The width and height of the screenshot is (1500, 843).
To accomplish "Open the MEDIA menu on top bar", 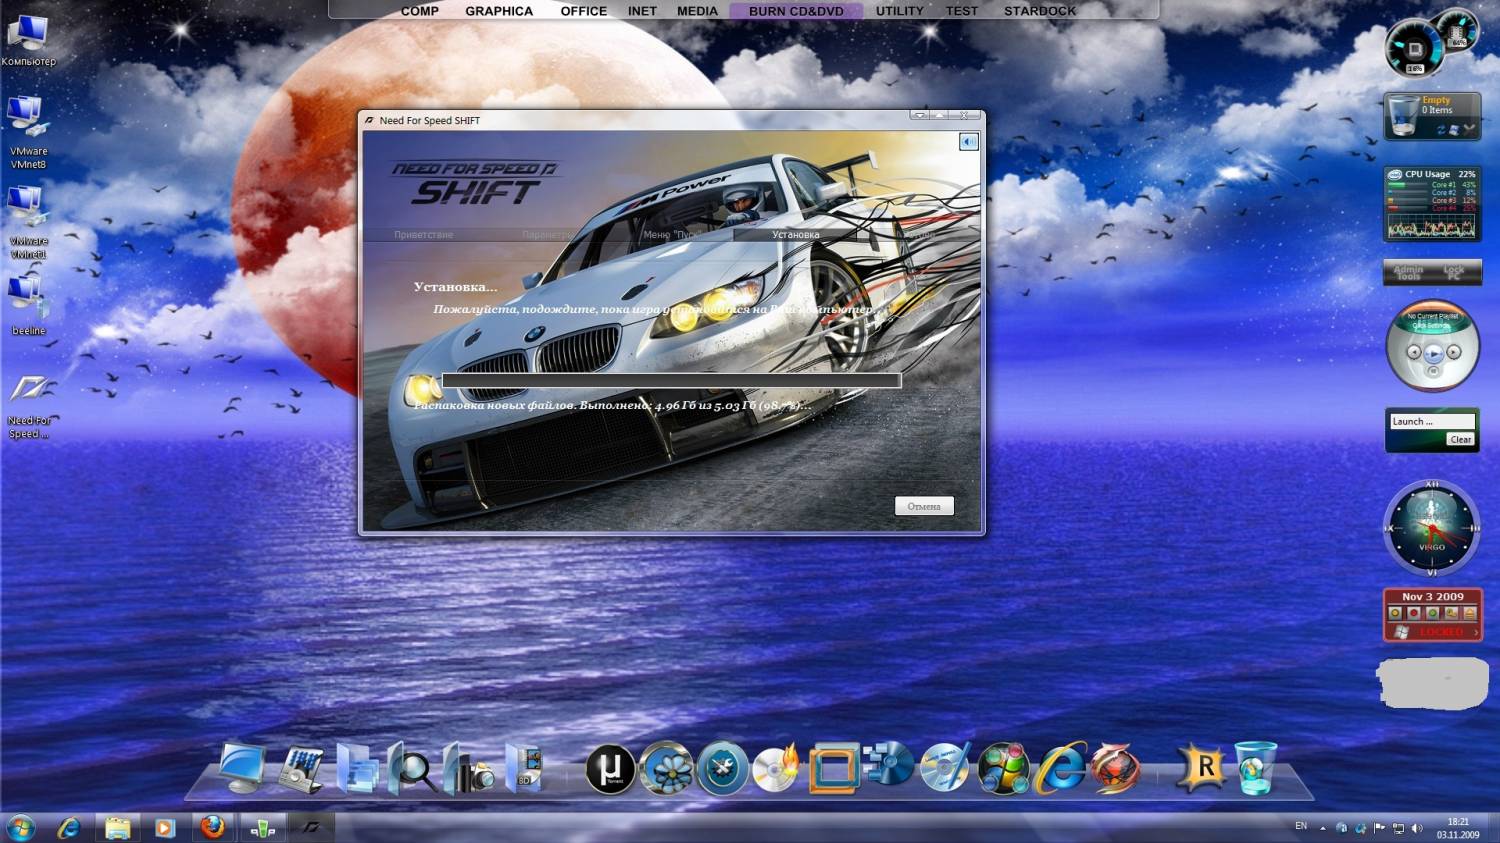I will pos(697,11).
